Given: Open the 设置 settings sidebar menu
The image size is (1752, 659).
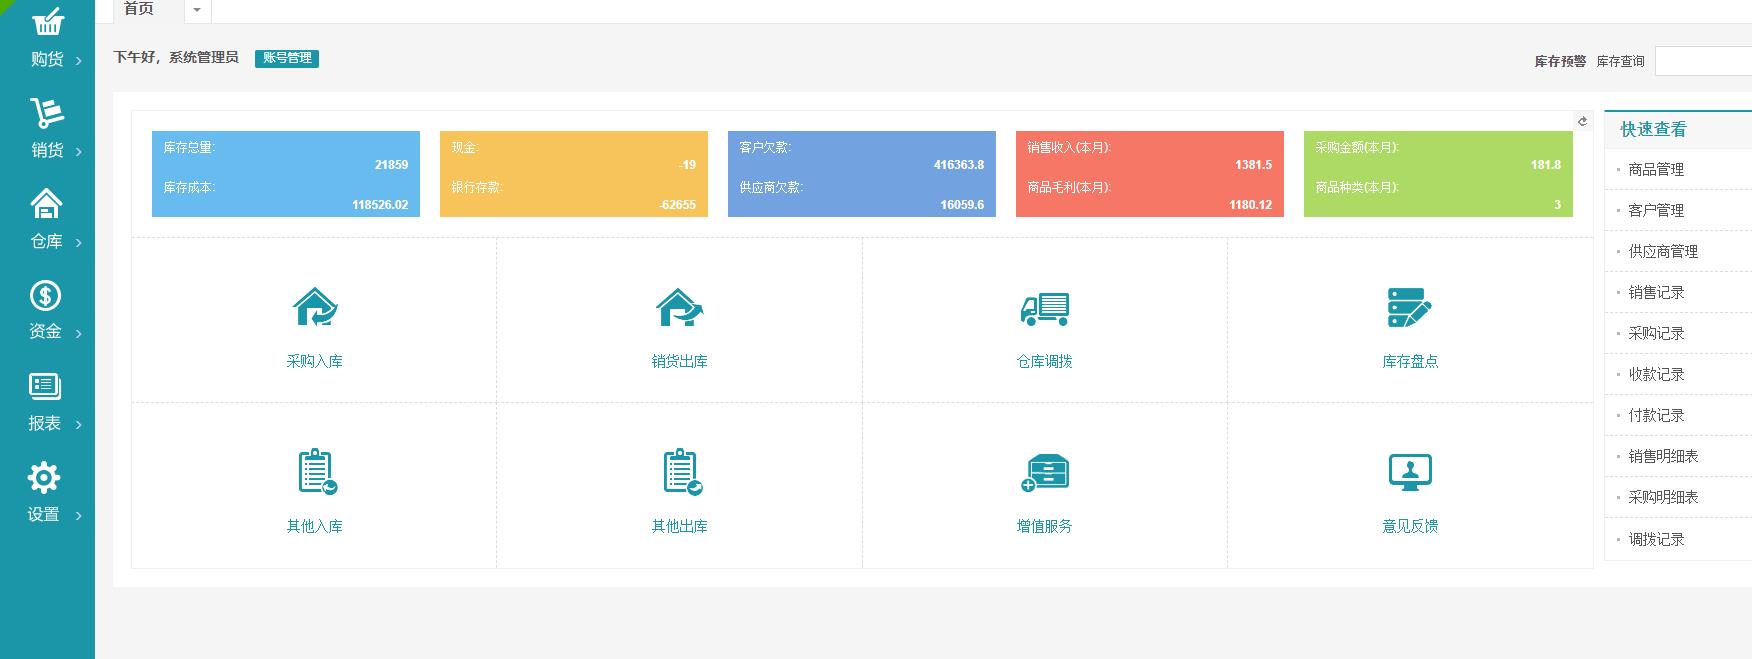Looking at the screenshot, I should coord(47,493).
